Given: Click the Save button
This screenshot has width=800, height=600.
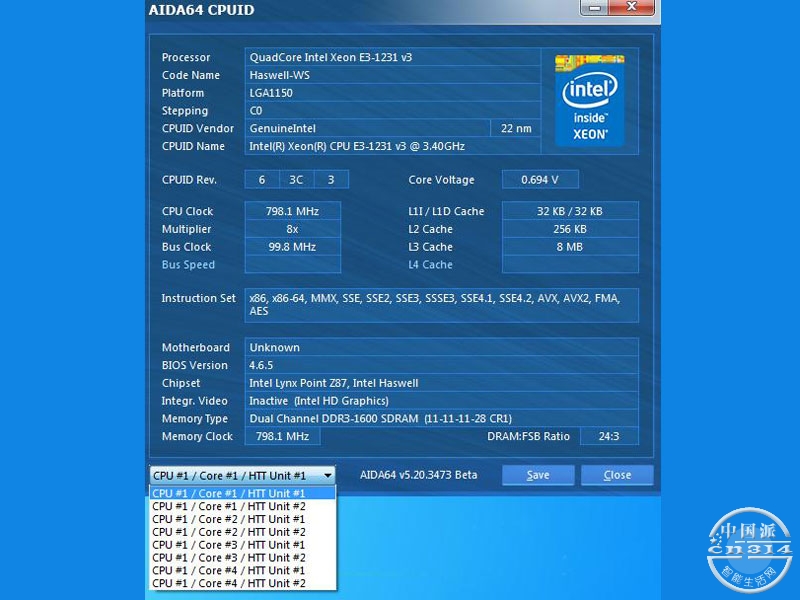Looking at the screenshot, I should (x=538, y=475).
